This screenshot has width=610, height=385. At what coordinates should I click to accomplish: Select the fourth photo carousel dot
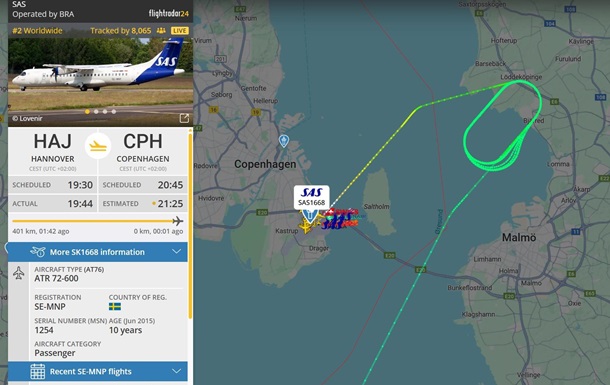point(114,112)
